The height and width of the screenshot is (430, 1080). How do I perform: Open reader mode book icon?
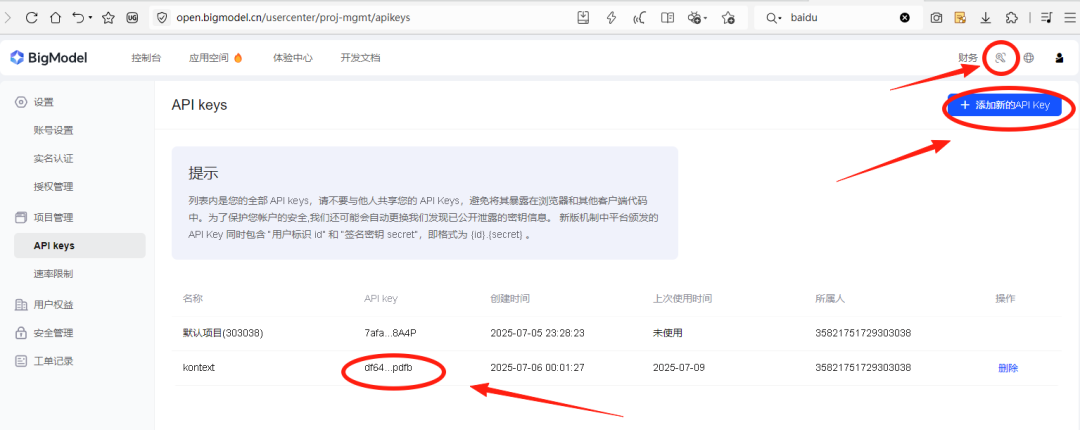(667, 18)
